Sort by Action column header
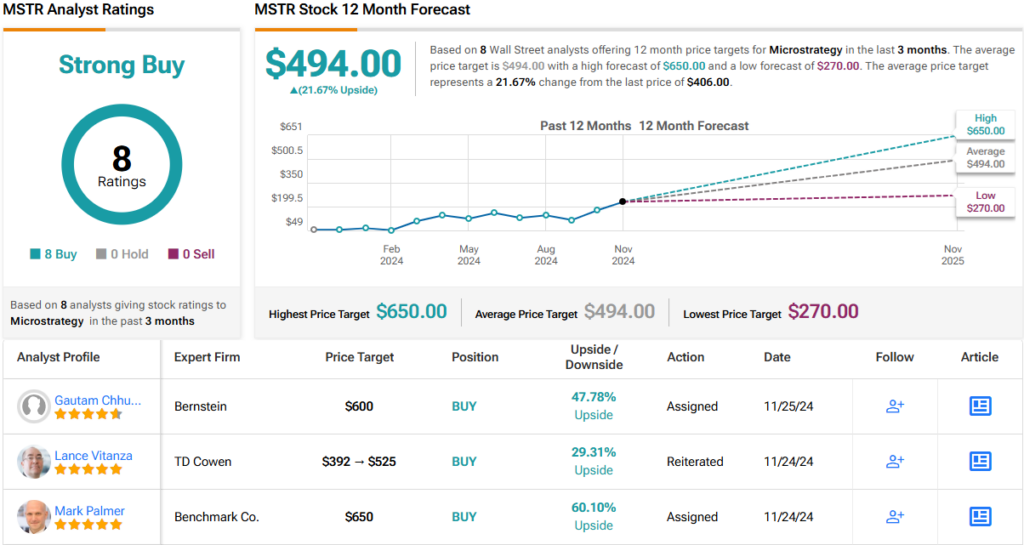This screenshot has width=1024, height=545. click(x=685, y=357)
